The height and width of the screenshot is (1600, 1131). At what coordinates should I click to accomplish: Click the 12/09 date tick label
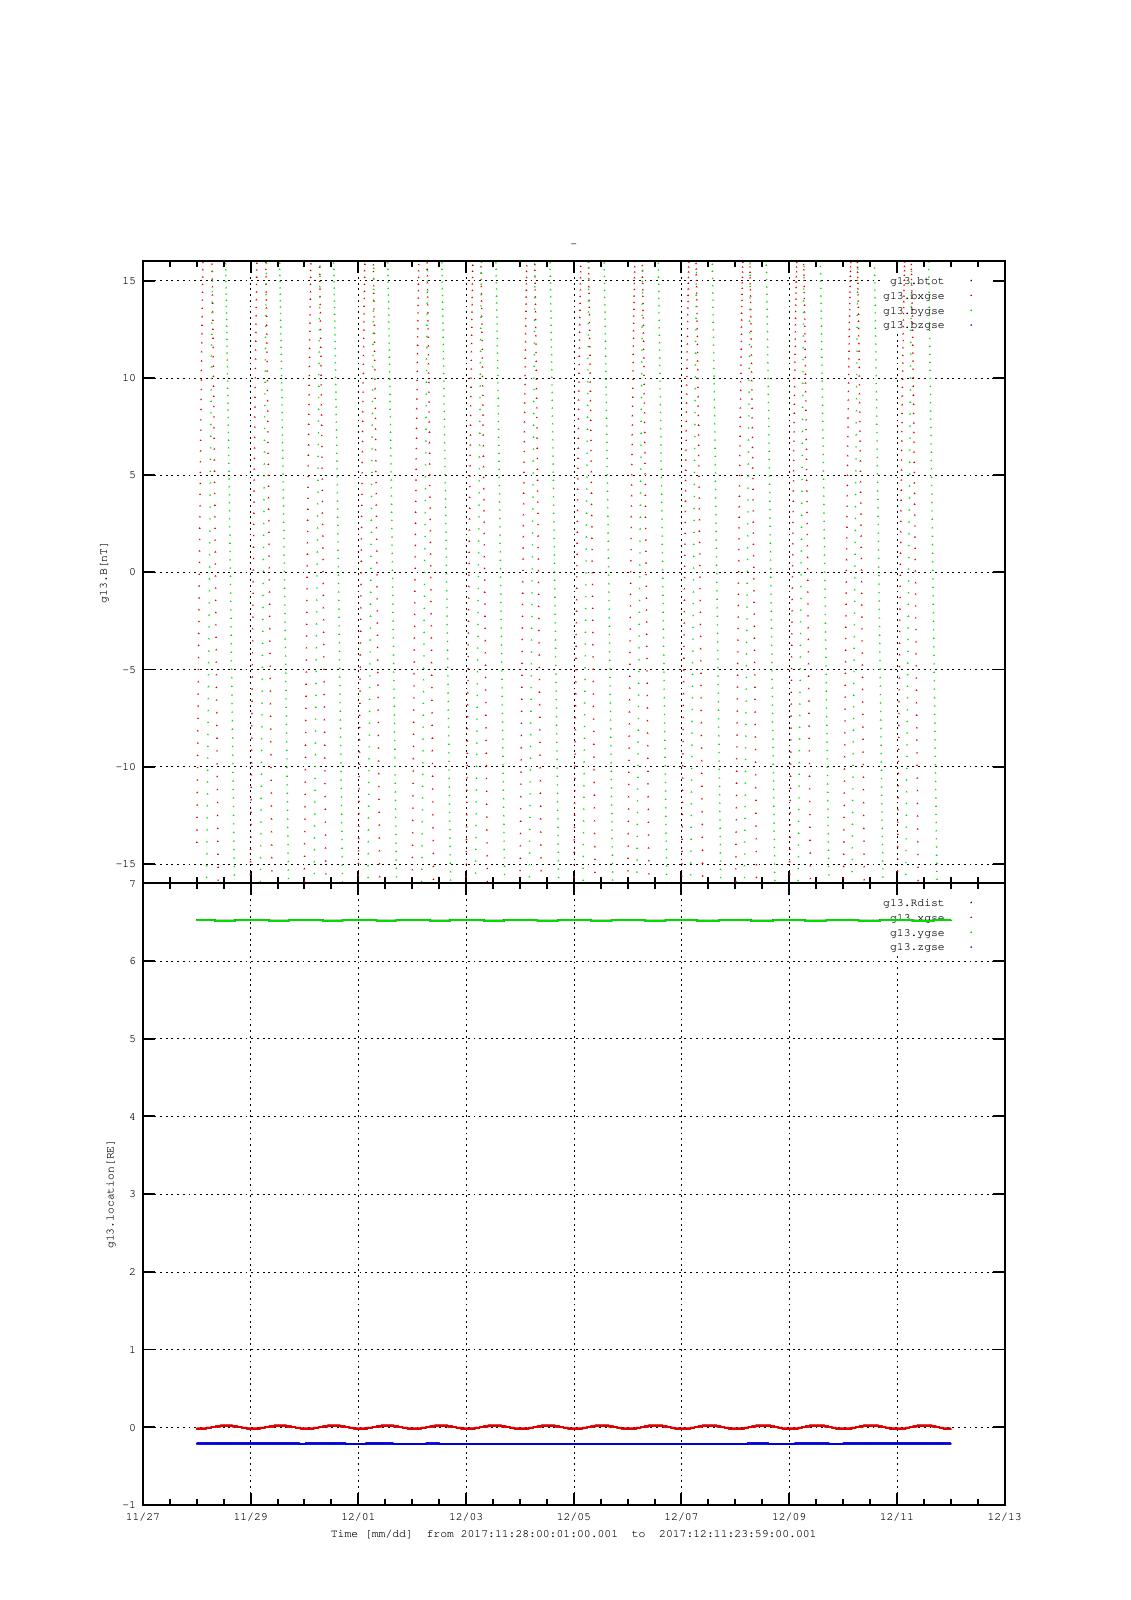click(x=789, y=1517)
